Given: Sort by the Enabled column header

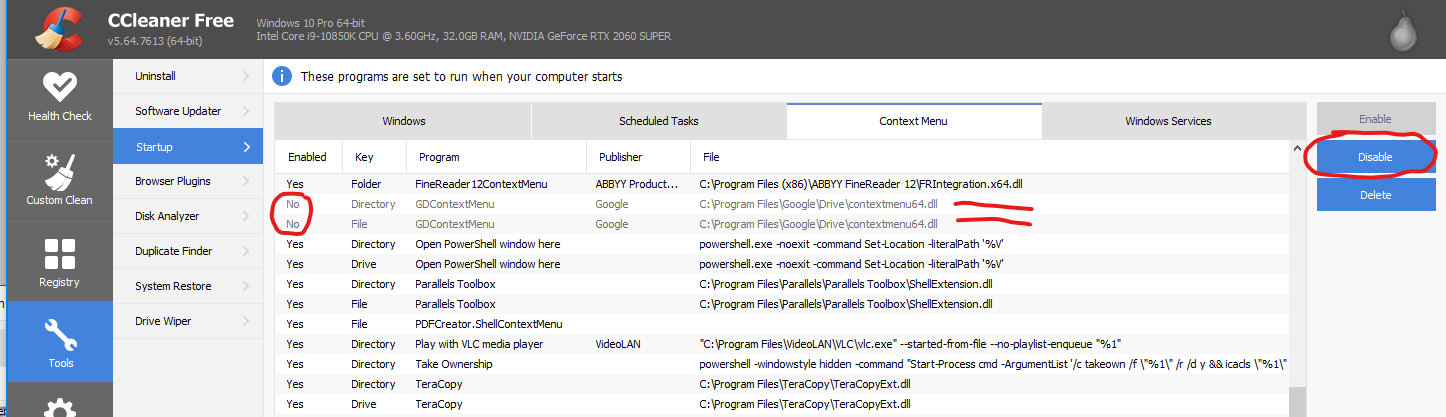Looking at the screenshot, I should click(x=309, y=157).
